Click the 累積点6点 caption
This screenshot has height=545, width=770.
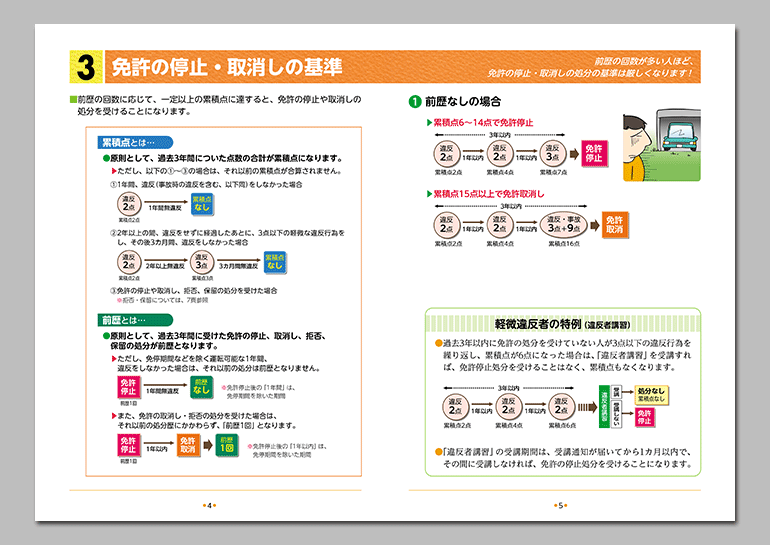(562, 425)
